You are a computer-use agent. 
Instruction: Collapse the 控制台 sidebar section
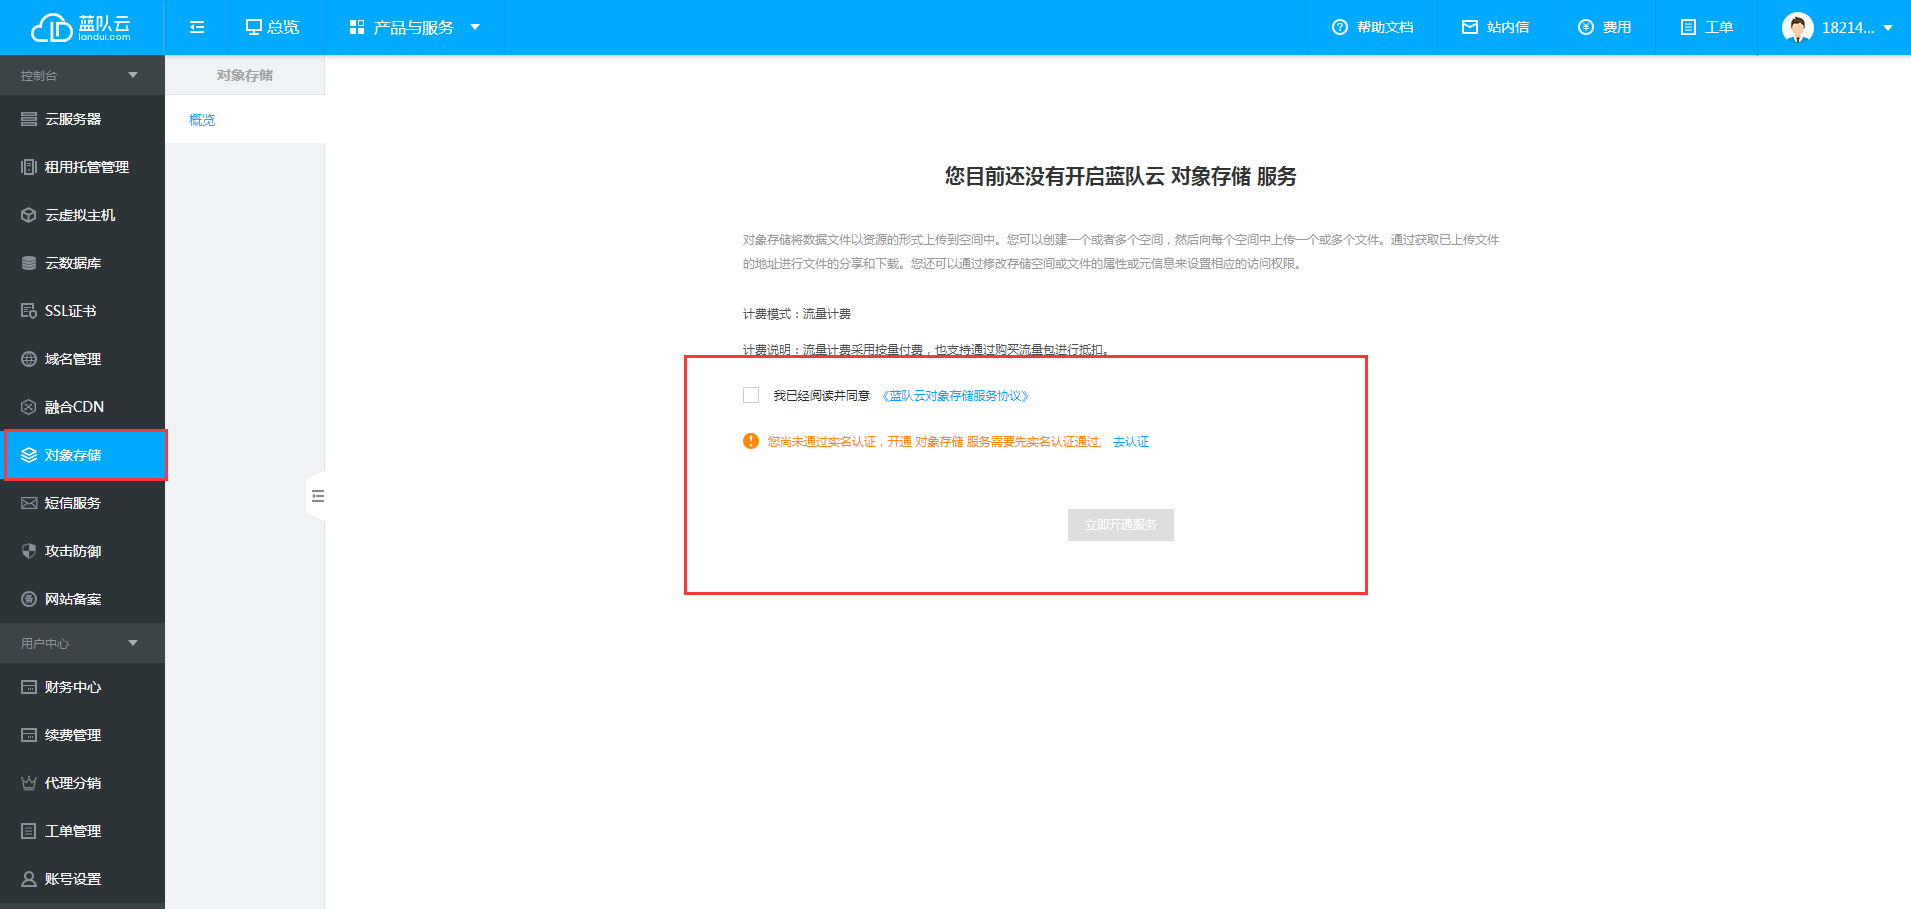tap(133, 75)
